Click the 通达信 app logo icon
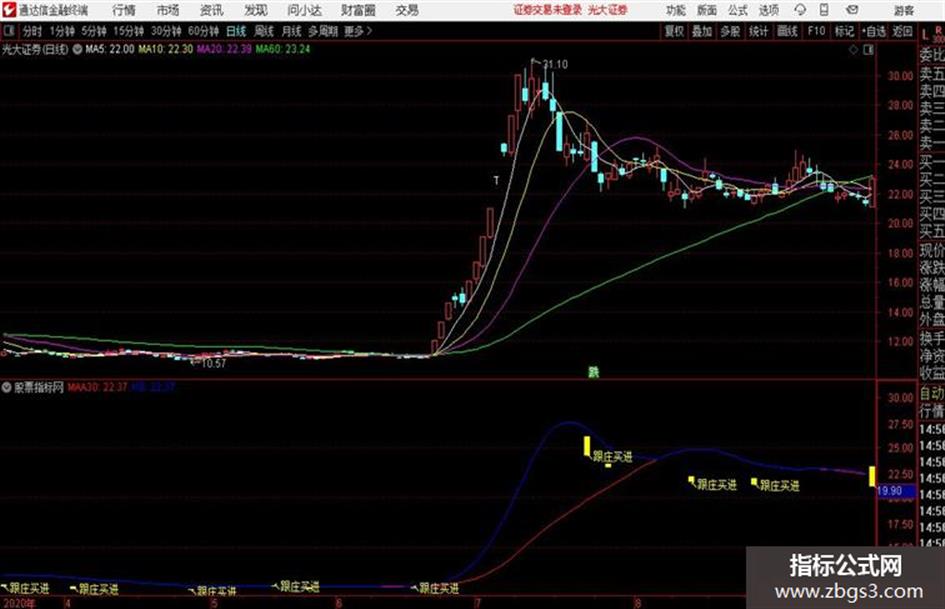 click(8, 10)
